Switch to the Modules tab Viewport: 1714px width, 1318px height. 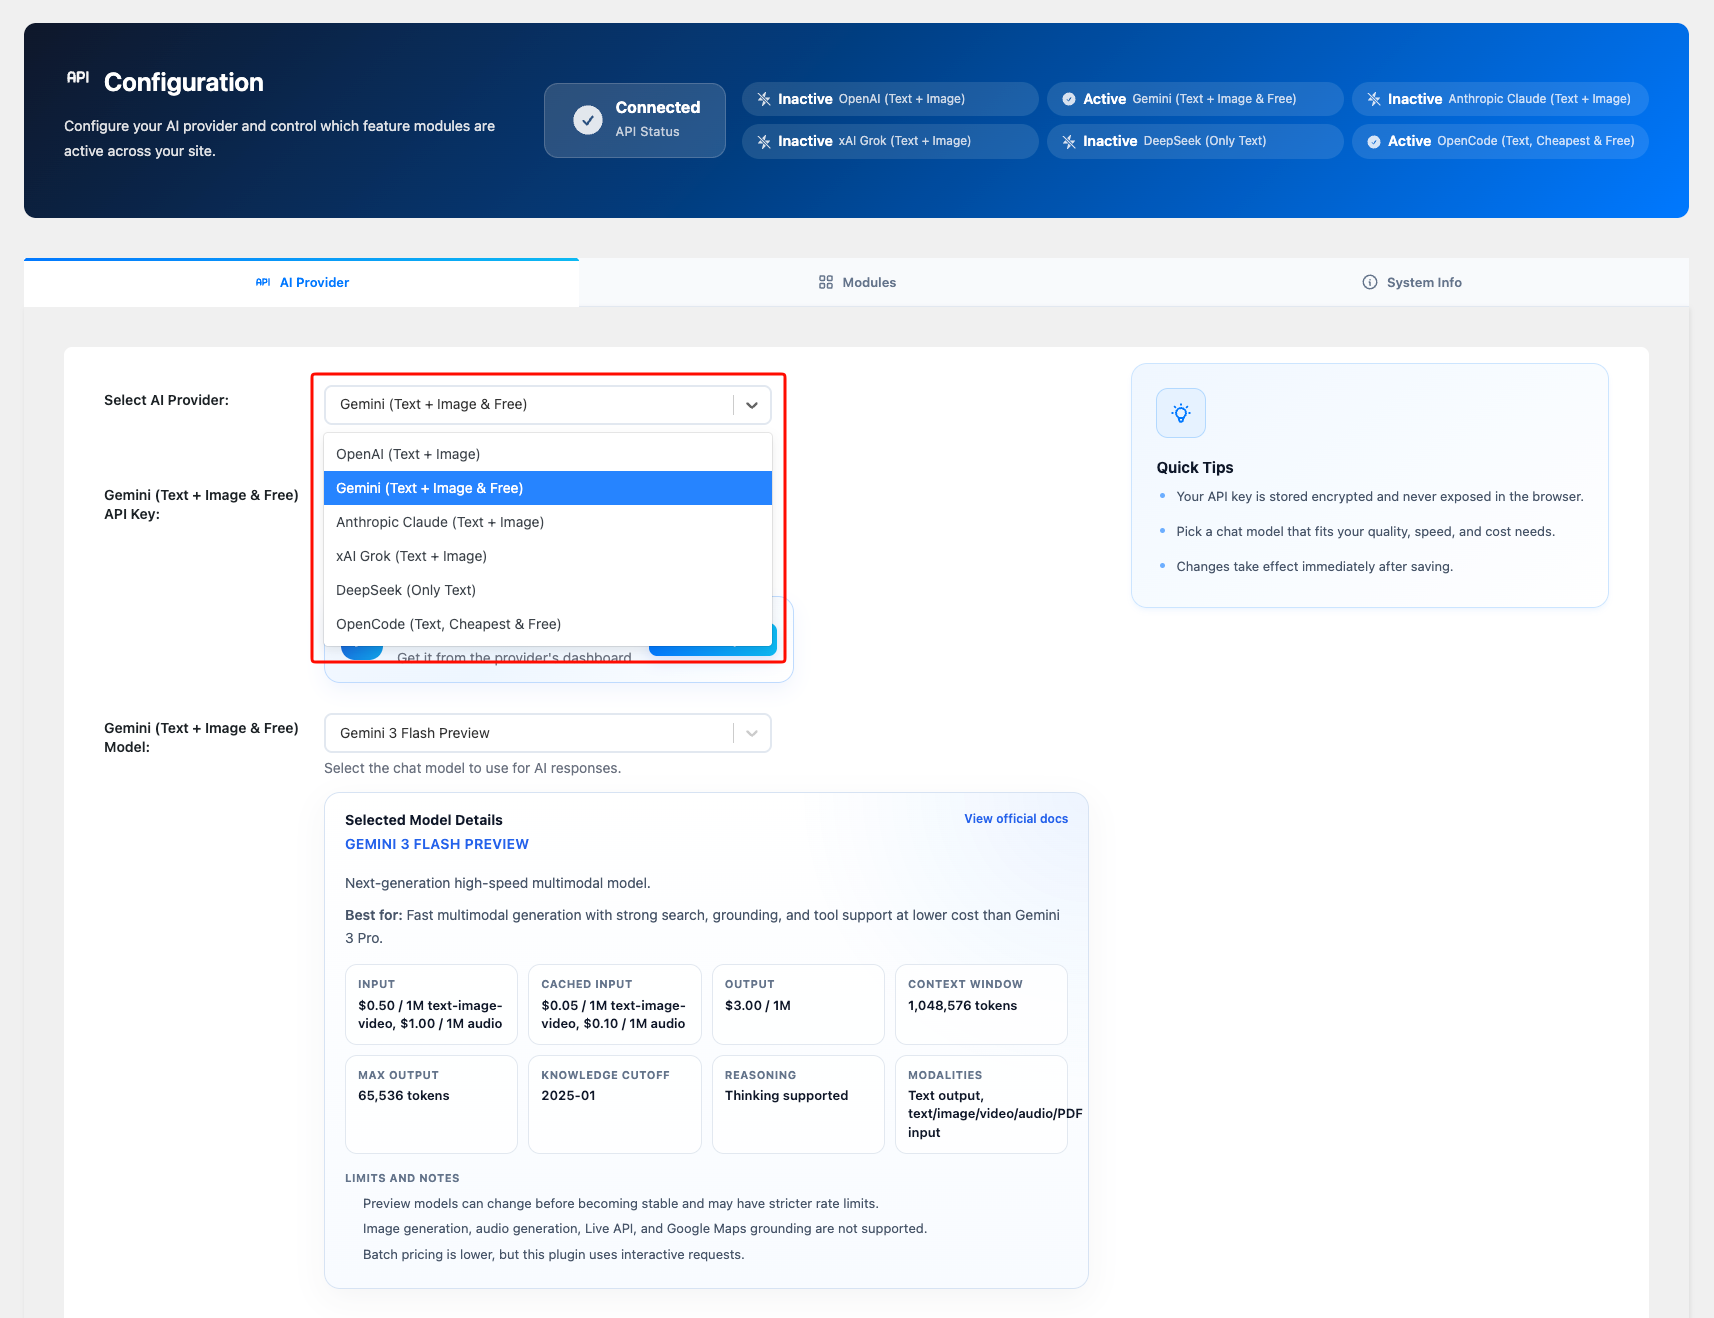tap(856, 283)
